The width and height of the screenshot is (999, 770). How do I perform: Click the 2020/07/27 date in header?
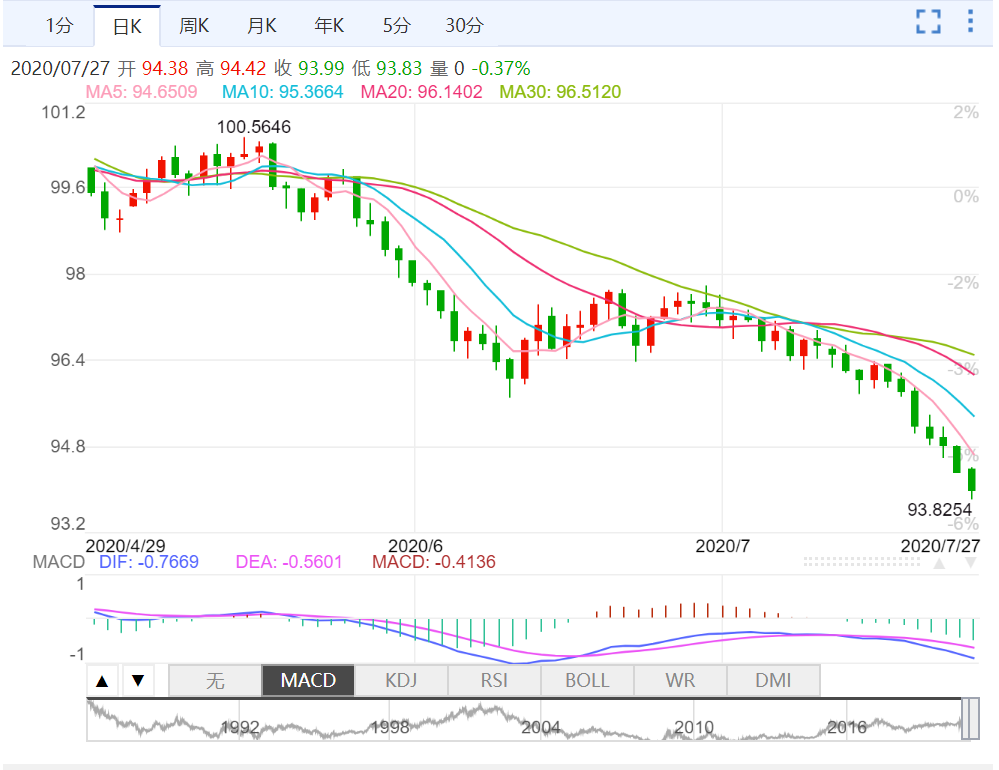coord(61,68)
